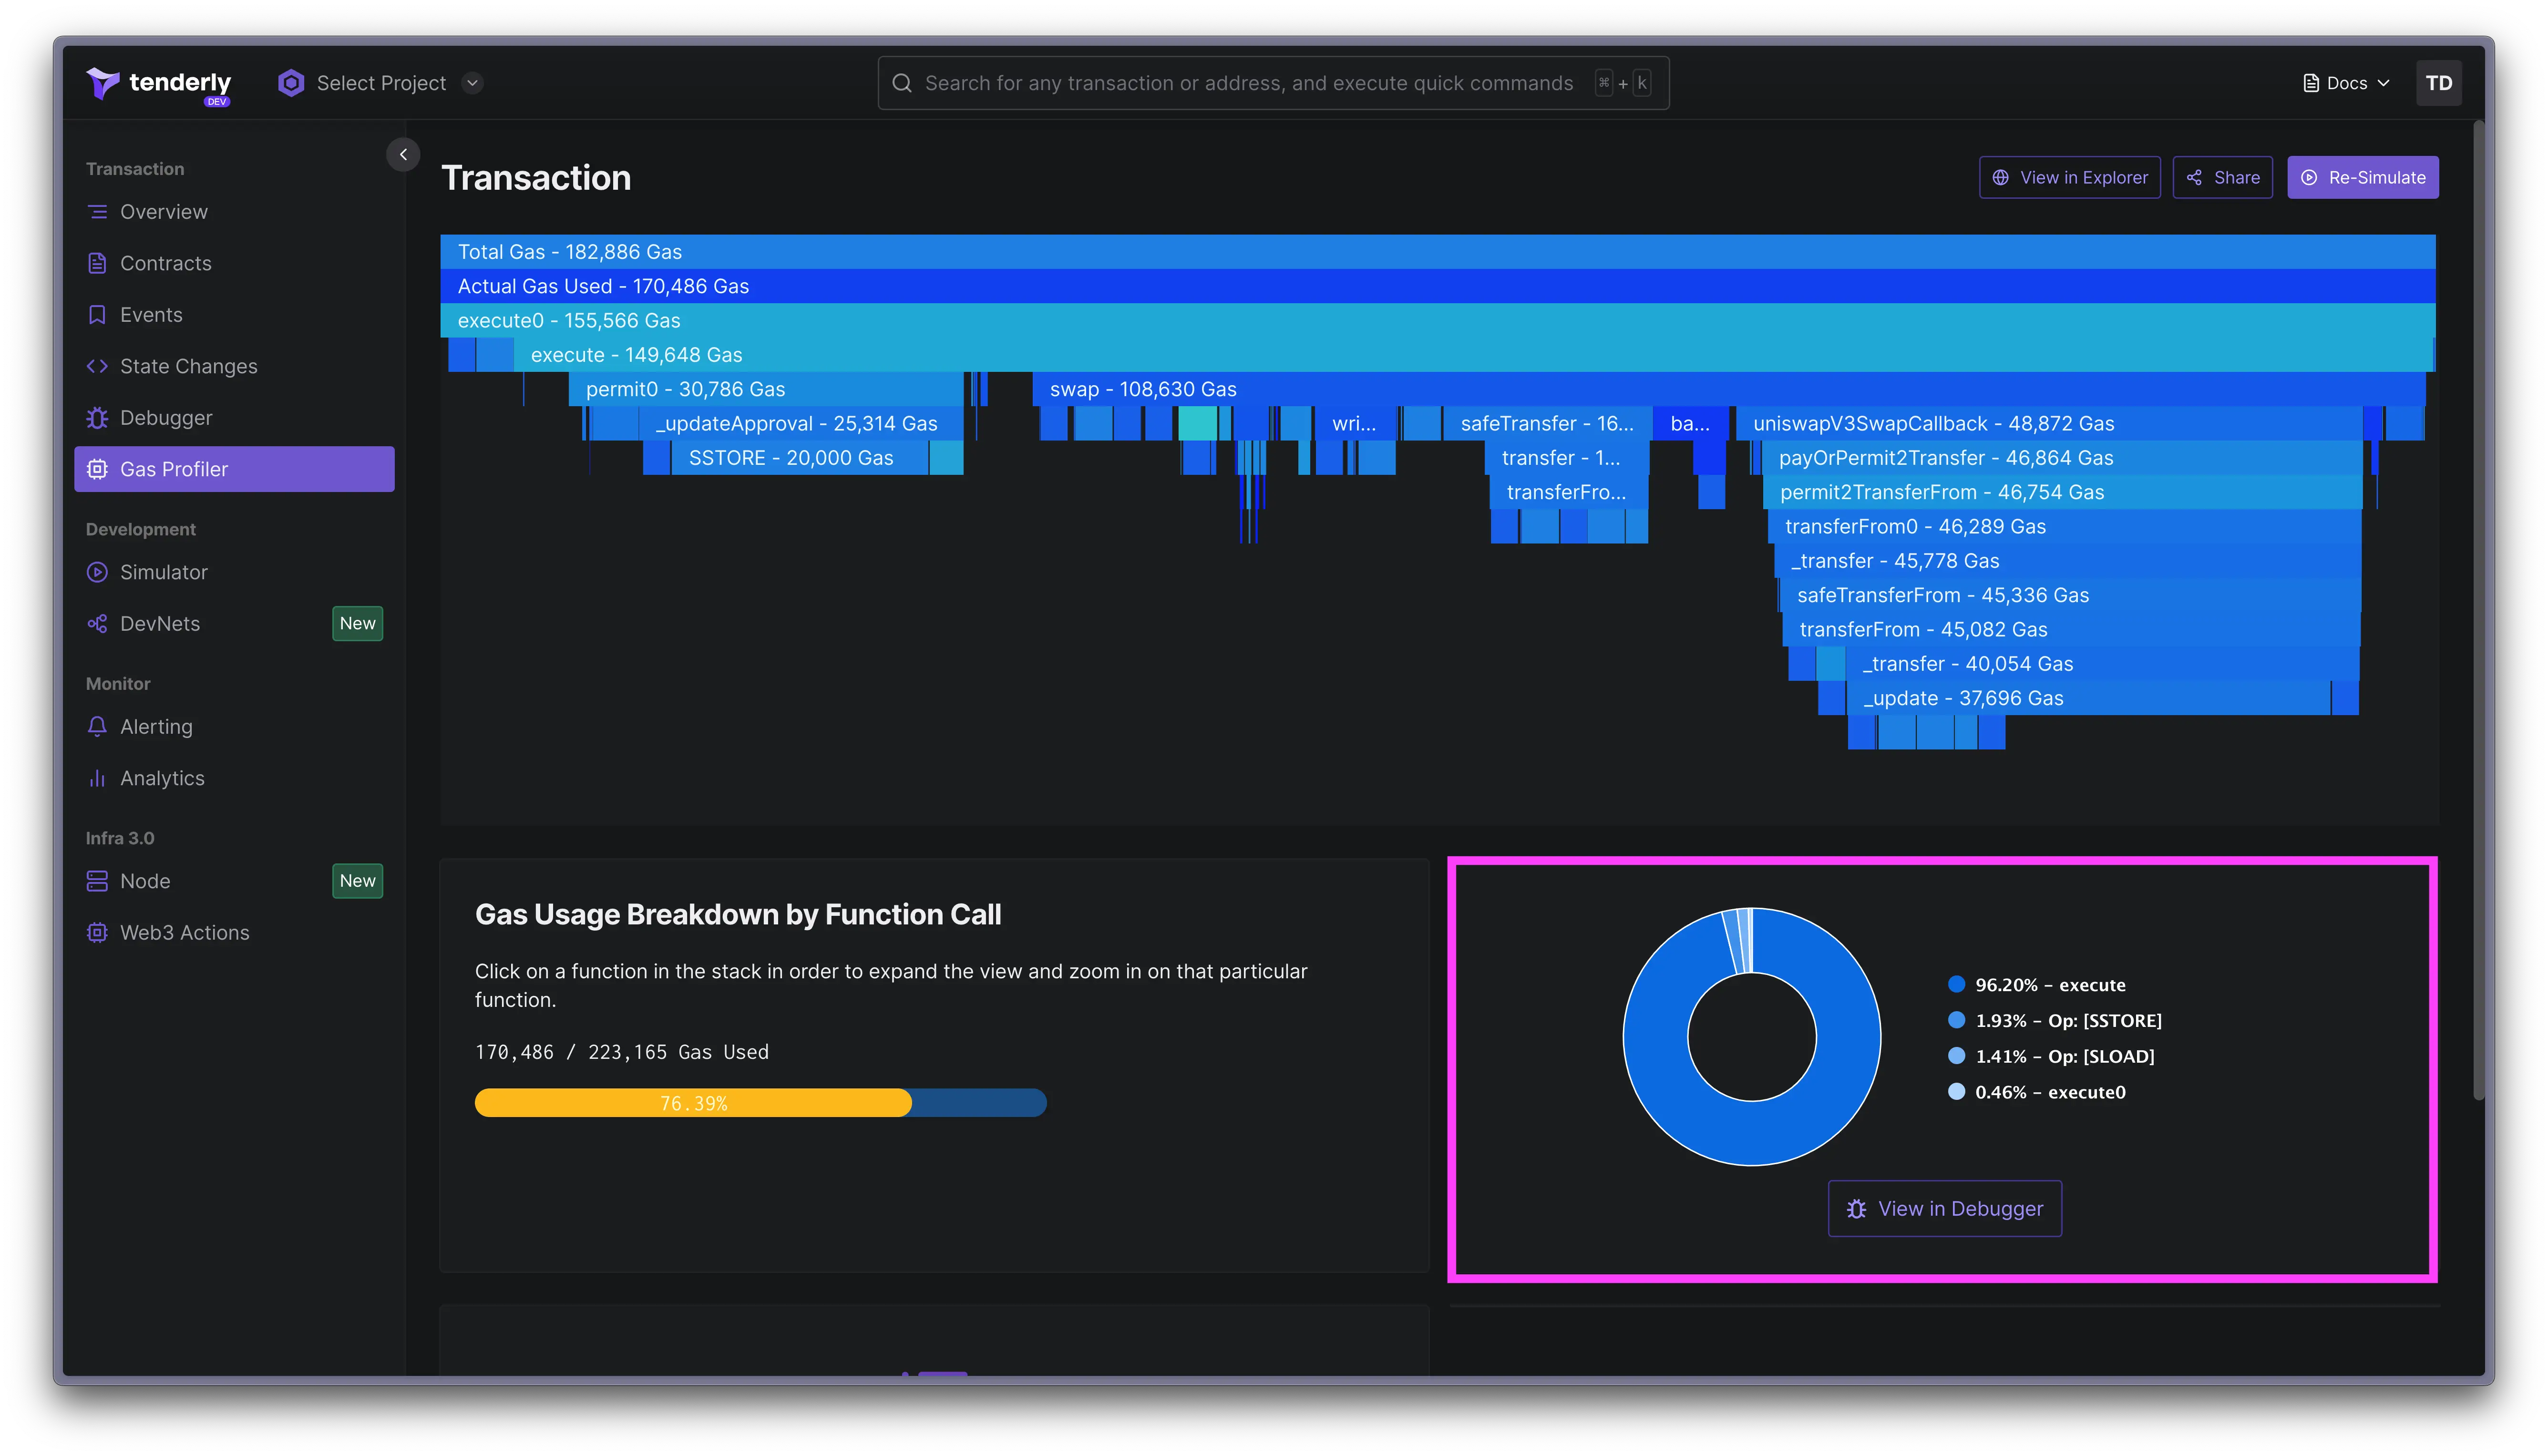Click the 76.39% gas used progress bar

click(760, 1103)
